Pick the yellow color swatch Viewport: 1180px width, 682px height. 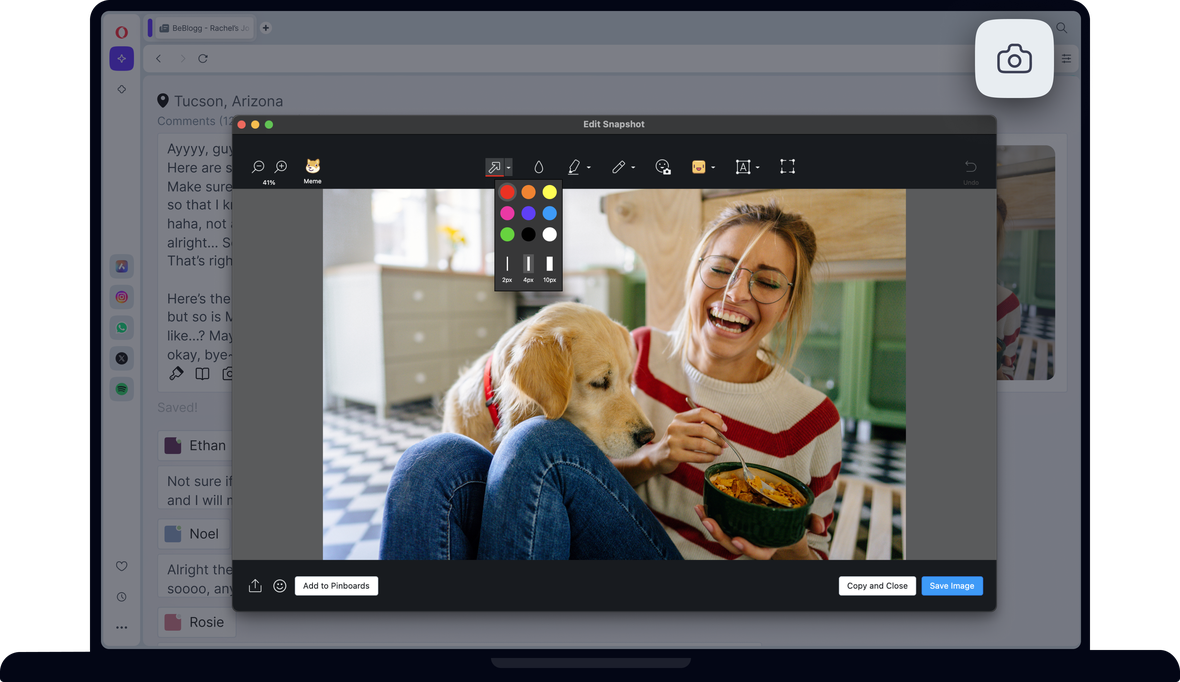click(x=549, y=192)
